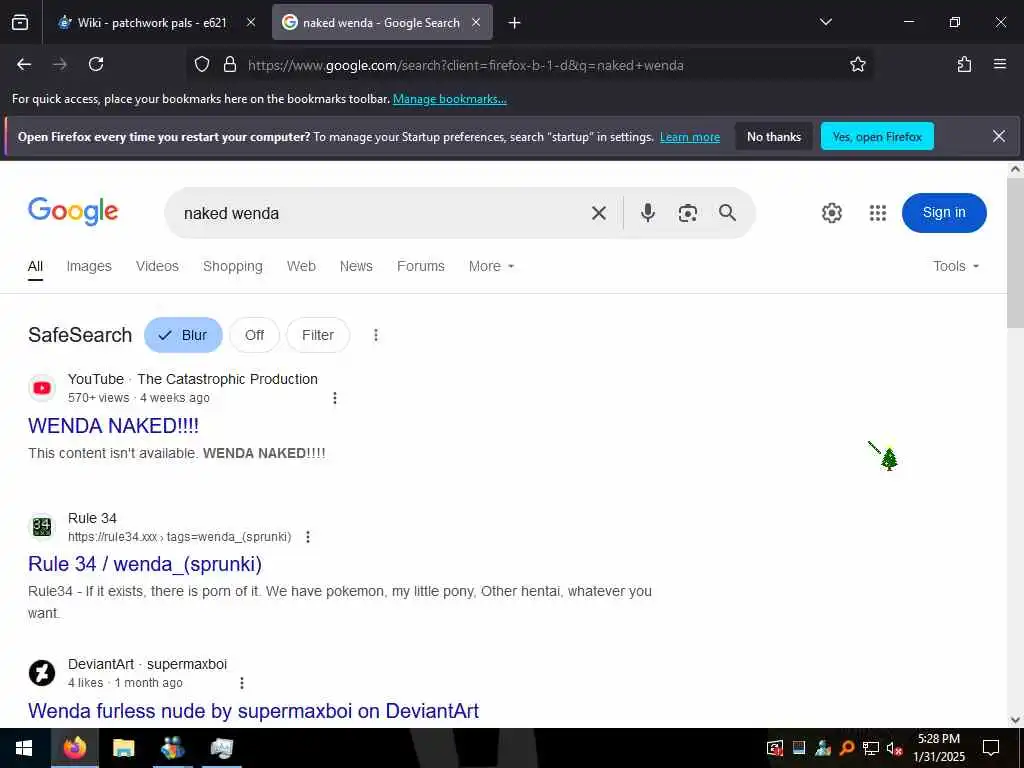Open the Wenda furless DeviantArt result
The image size is (1024, 768).
pyautogui.click(x=253, y=711)
